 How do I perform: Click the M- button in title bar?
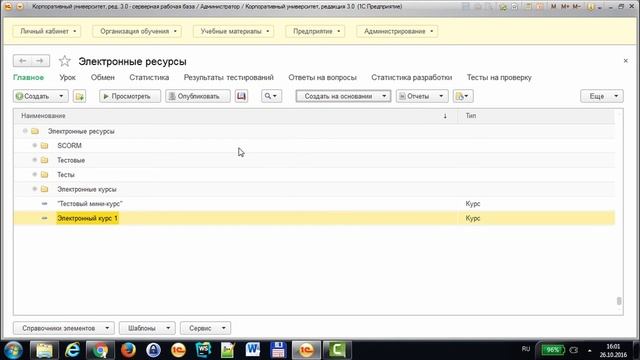click(x=576, y=7)
